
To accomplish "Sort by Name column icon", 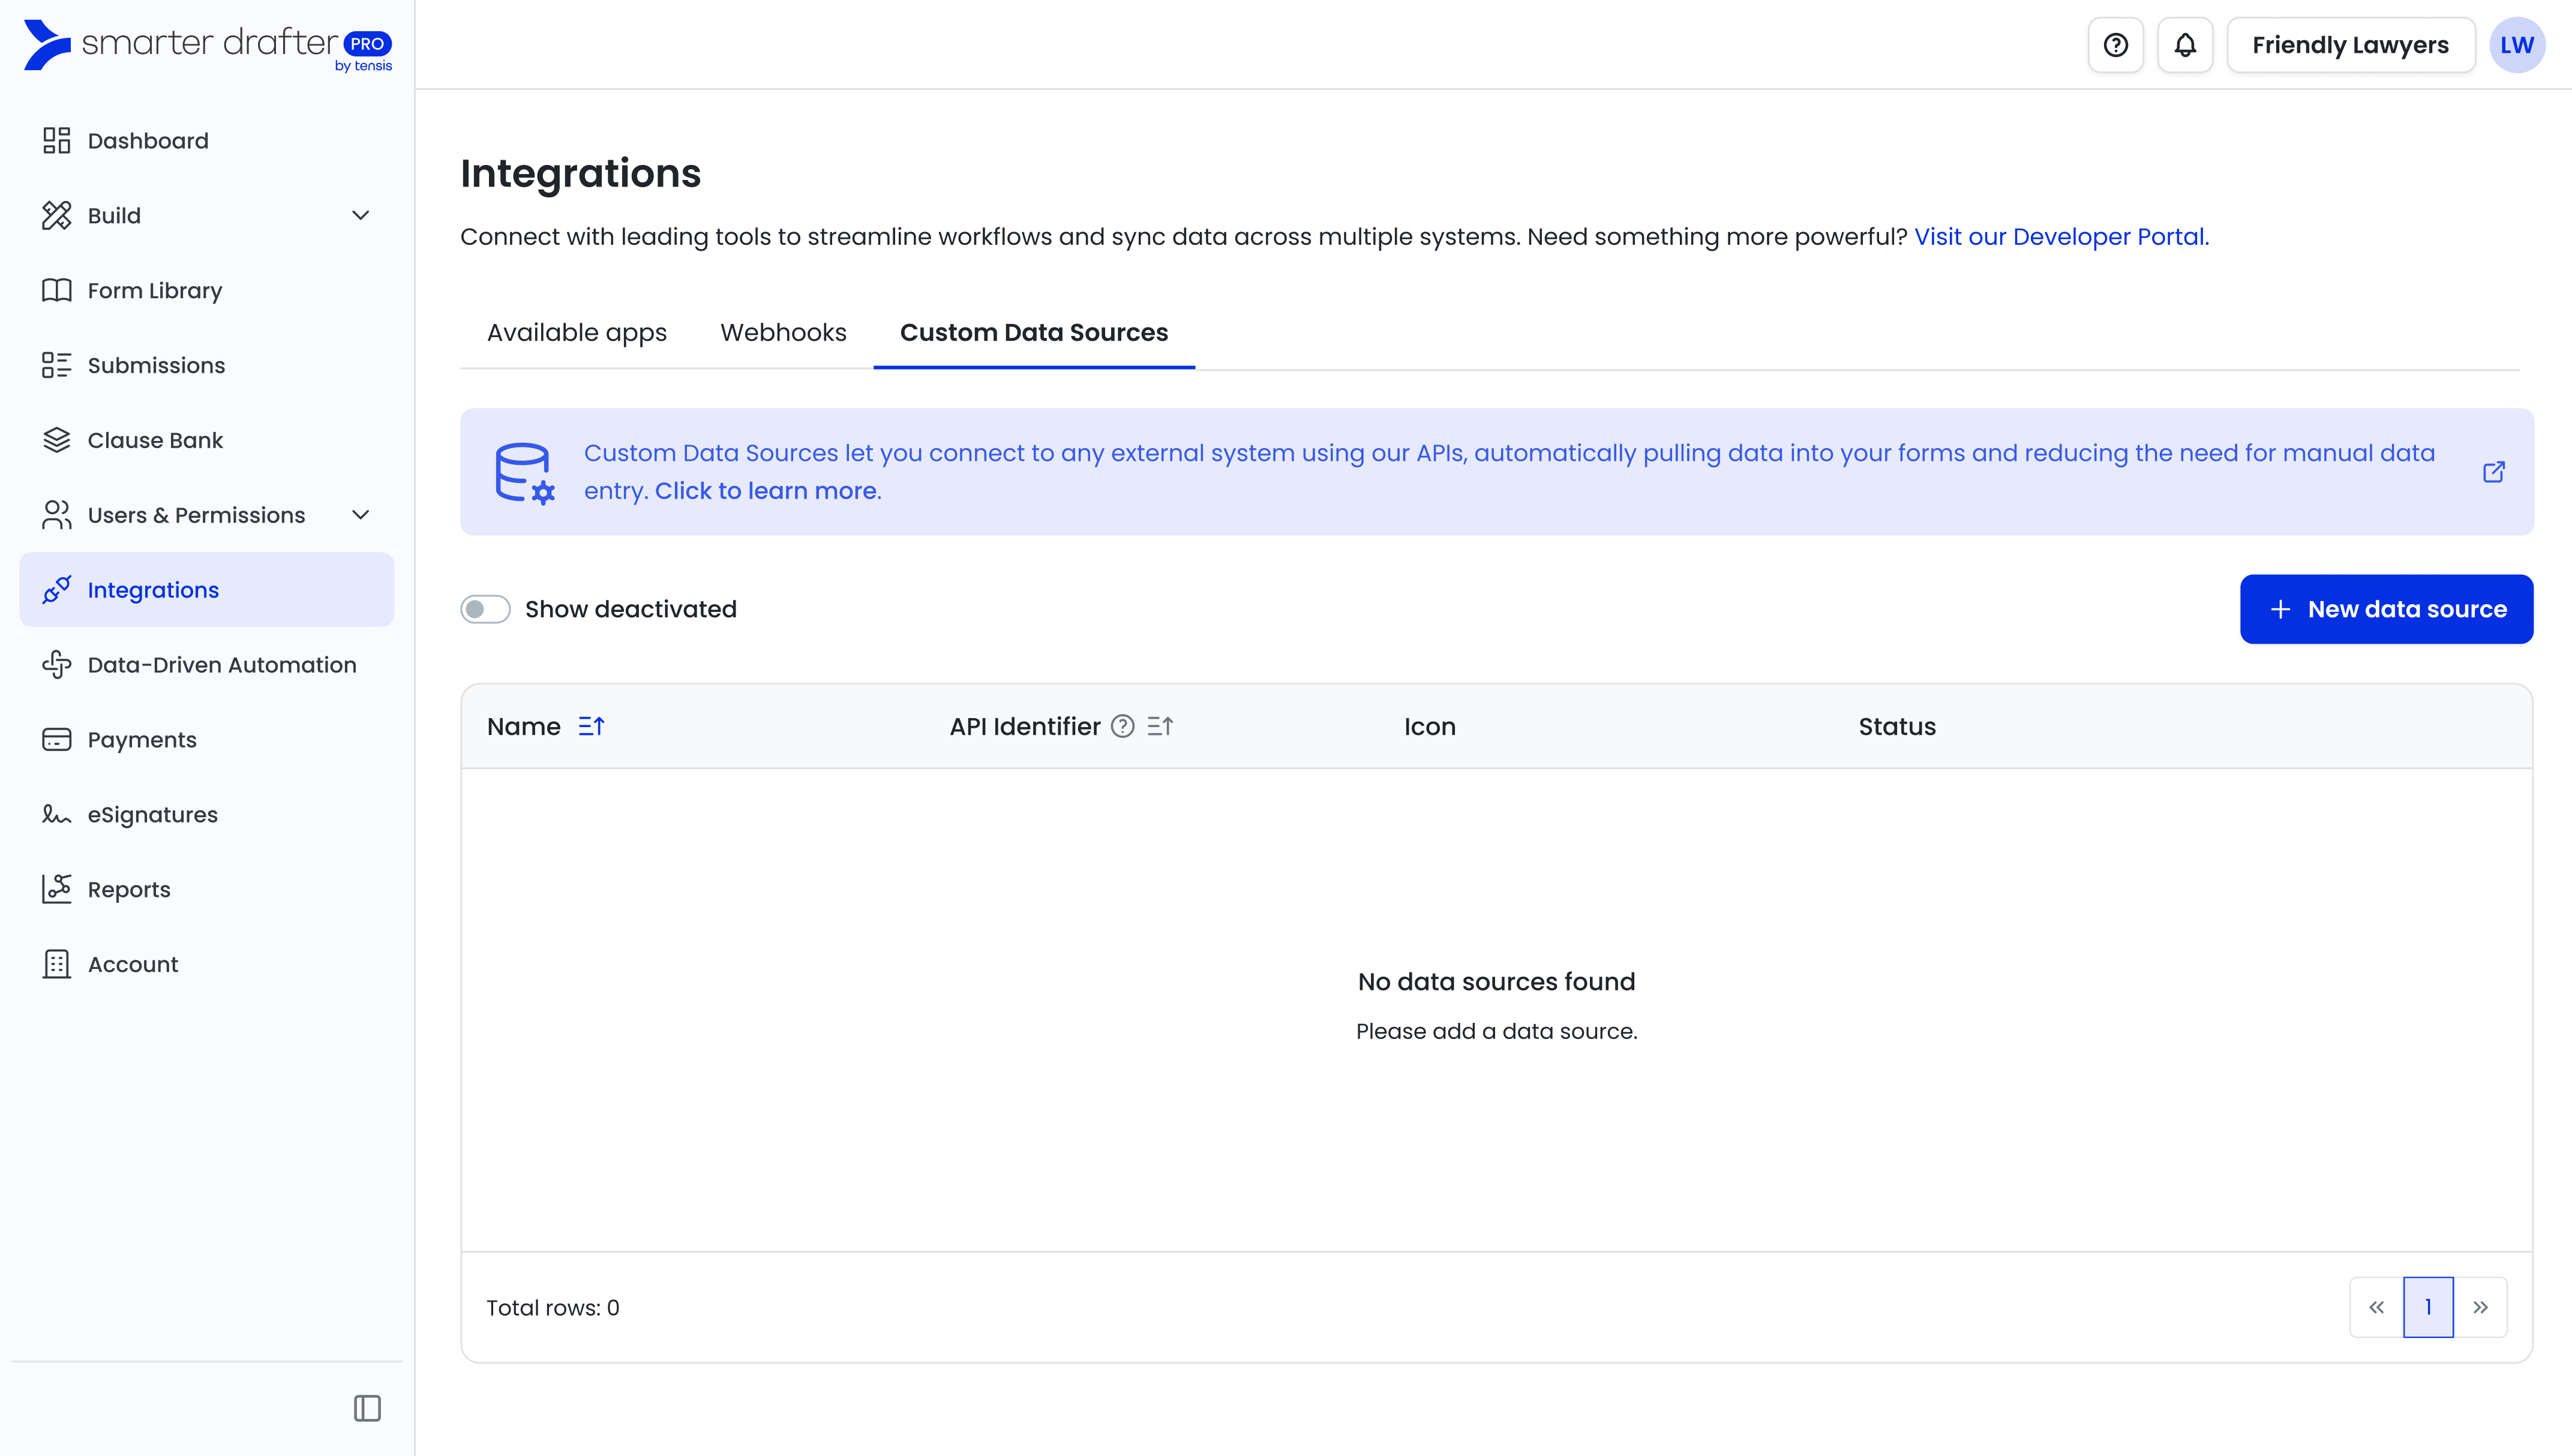I will pyautogui.click(x=591, y=727).
